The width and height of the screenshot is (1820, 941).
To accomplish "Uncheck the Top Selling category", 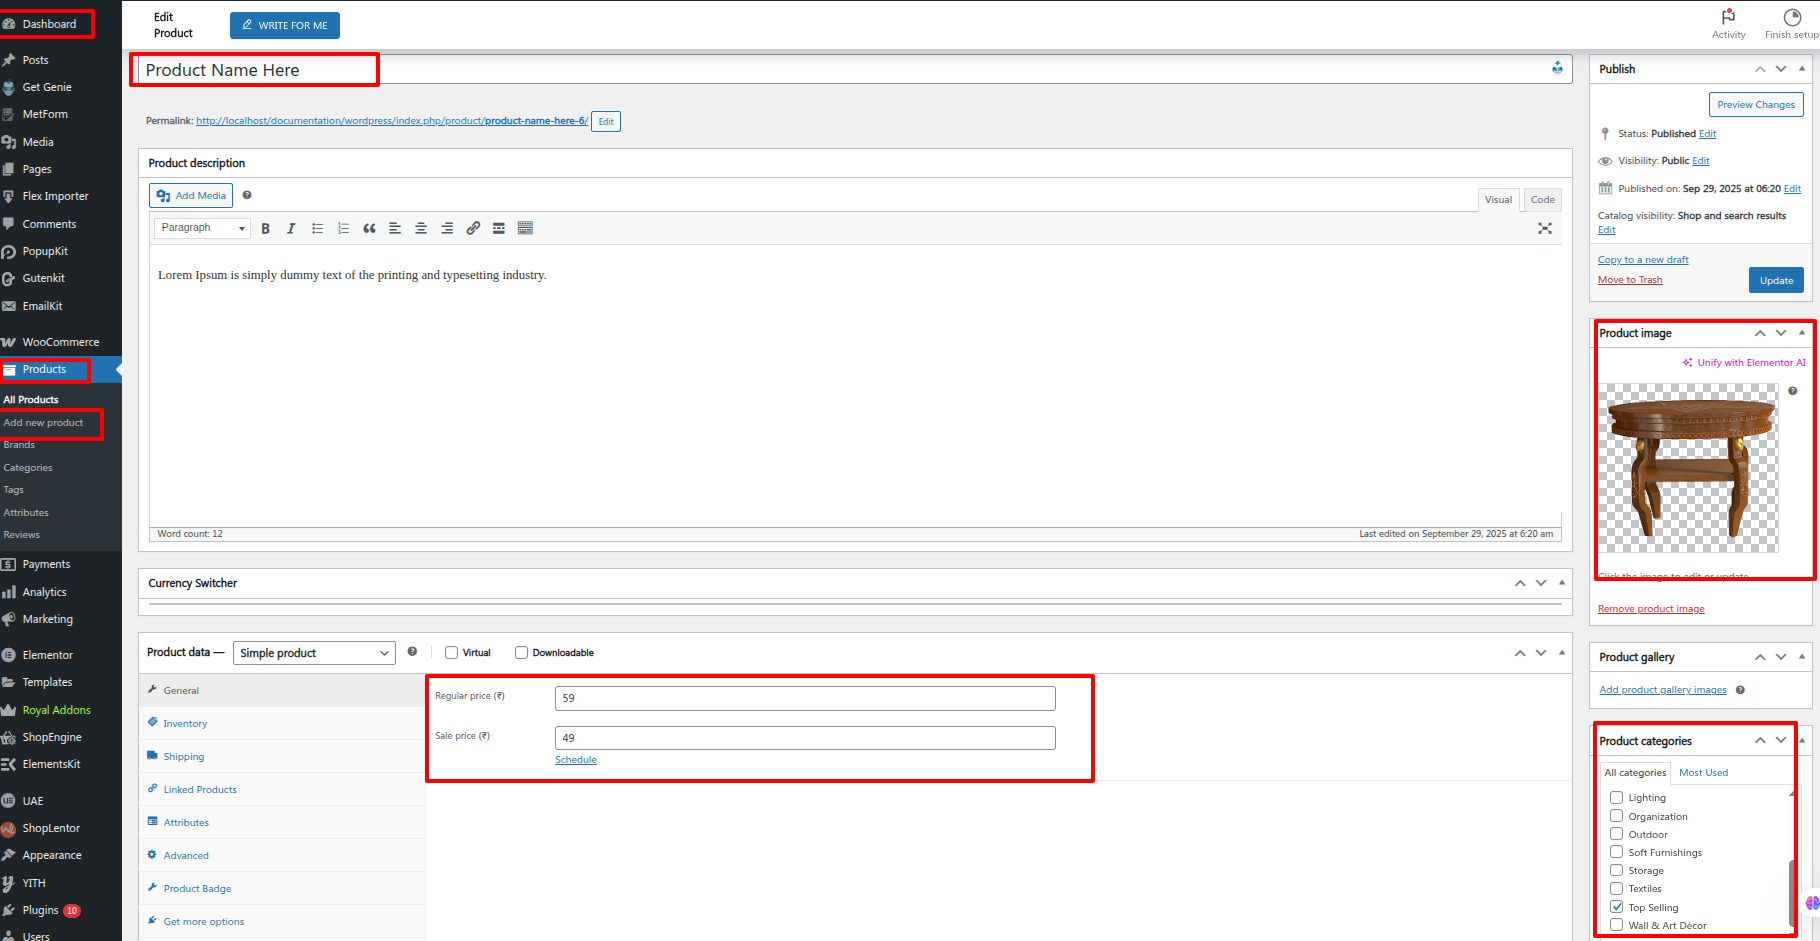I will coord(1616,907).
